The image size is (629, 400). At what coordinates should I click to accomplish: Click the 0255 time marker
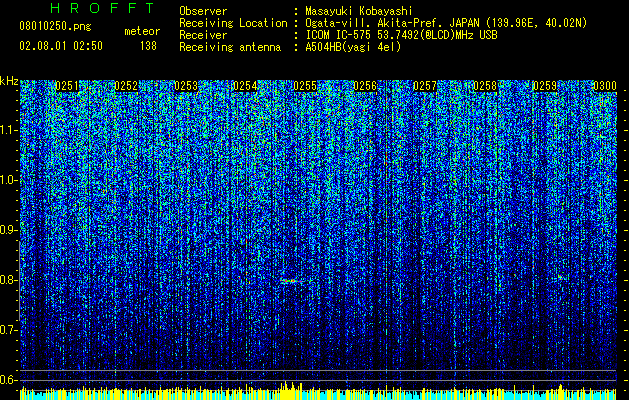[305, 86]
